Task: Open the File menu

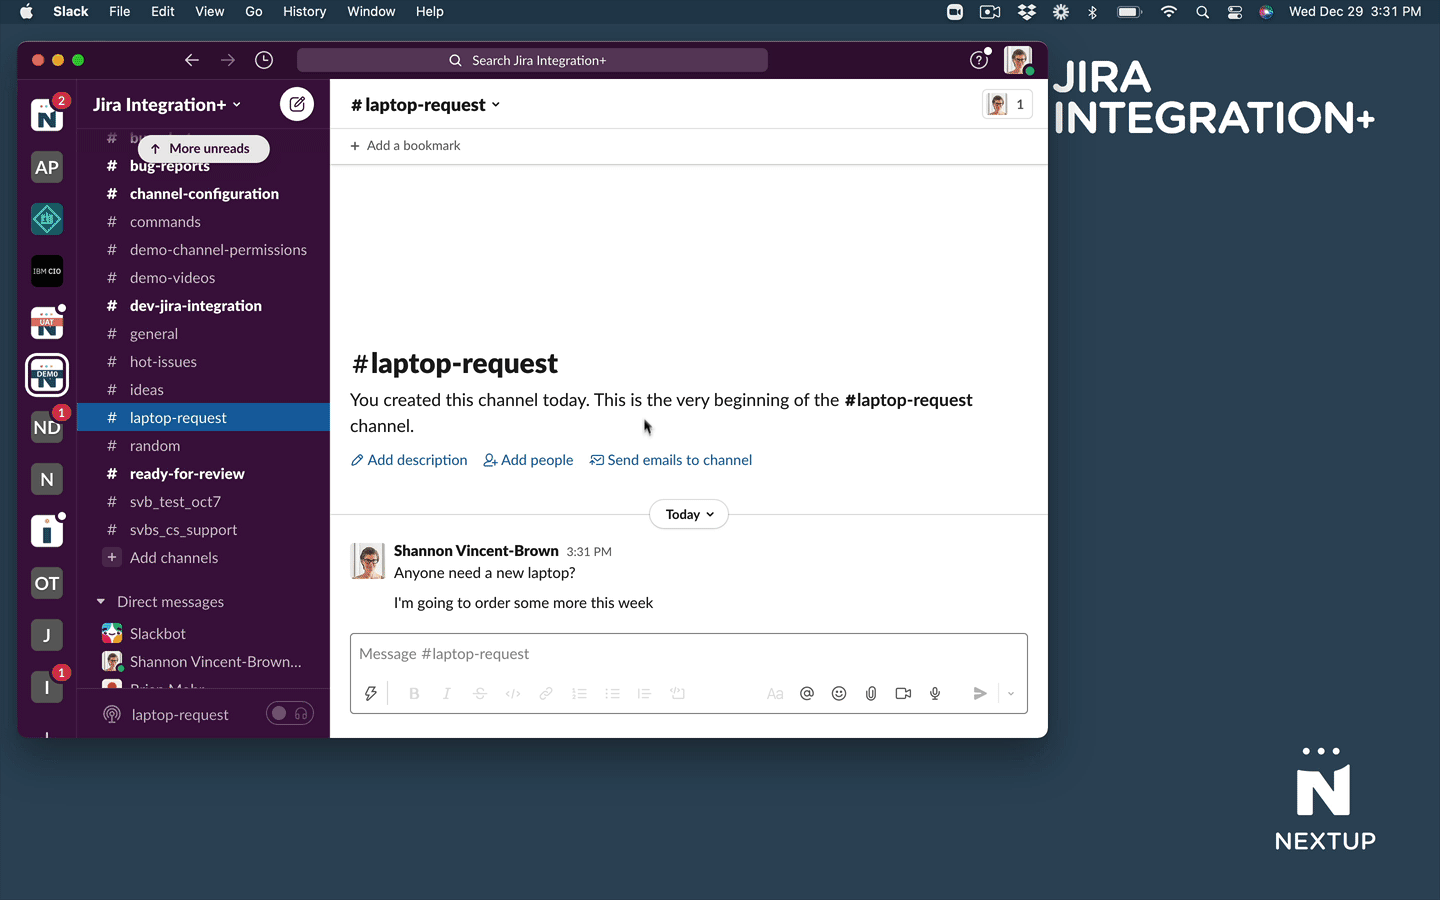Action: point(120,11)
